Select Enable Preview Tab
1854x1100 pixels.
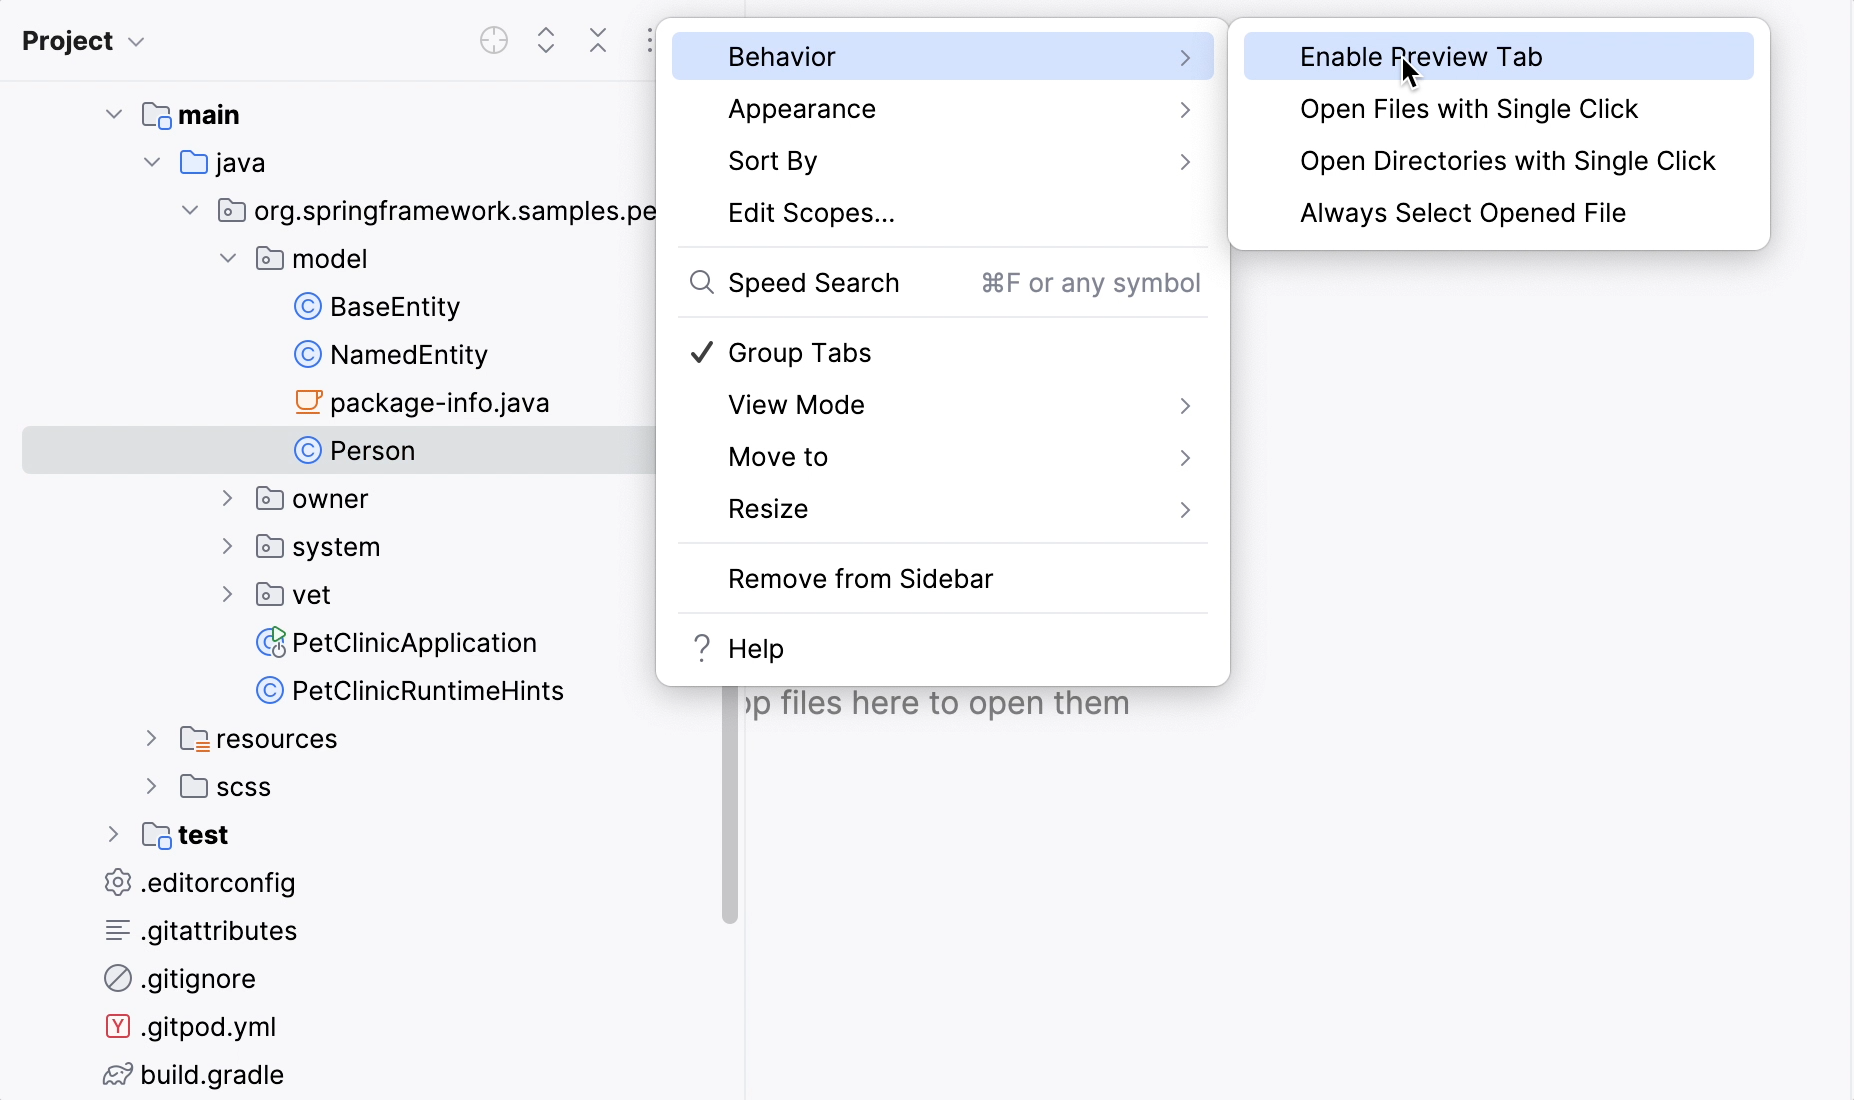1420,56
